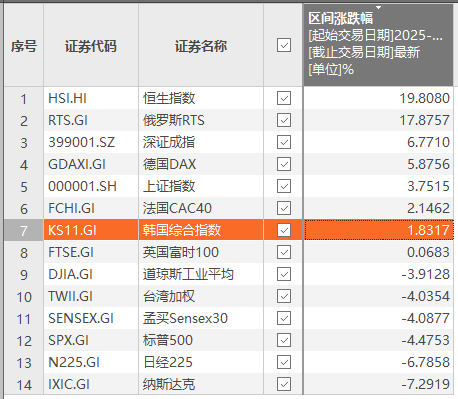Click the 序号 column header
458x399 pixels.
click(24, 46)
